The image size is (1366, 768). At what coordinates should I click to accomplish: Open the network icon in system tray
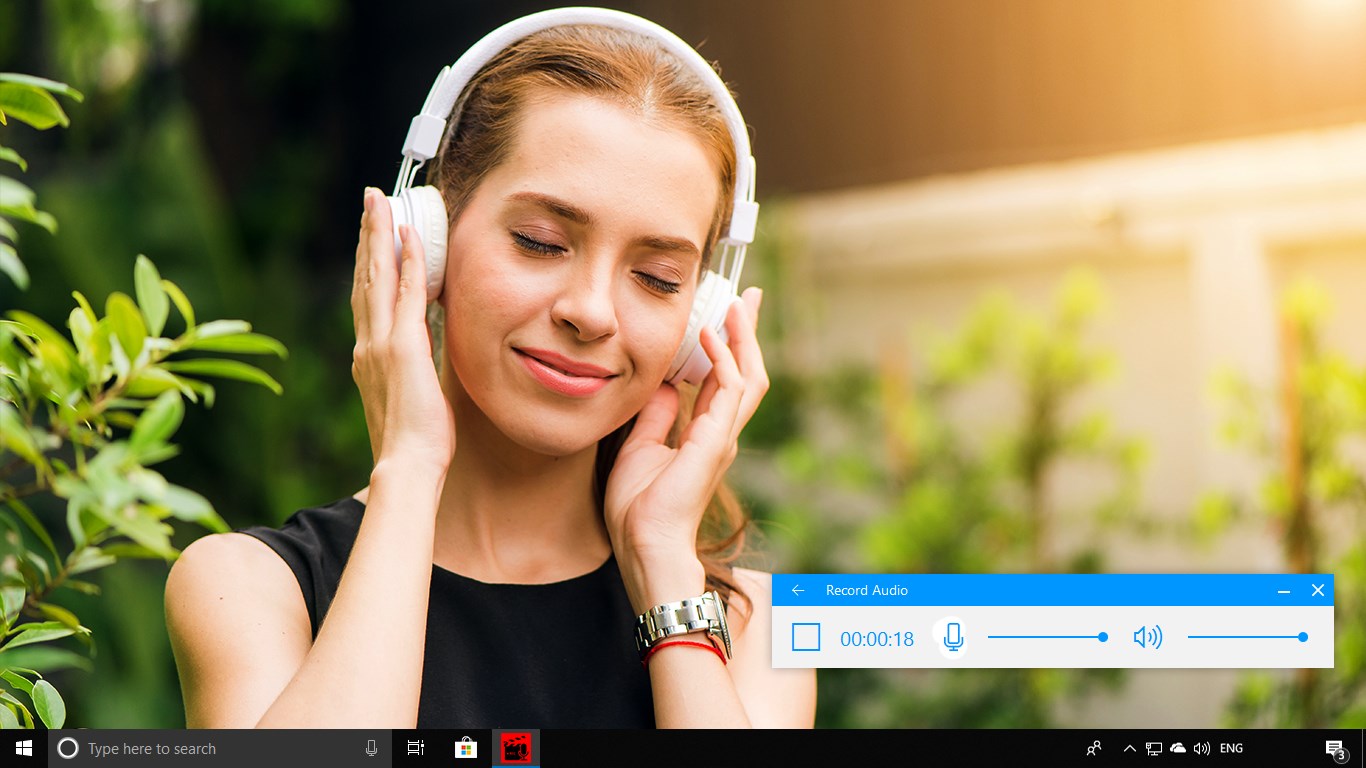coord(1153,748)
